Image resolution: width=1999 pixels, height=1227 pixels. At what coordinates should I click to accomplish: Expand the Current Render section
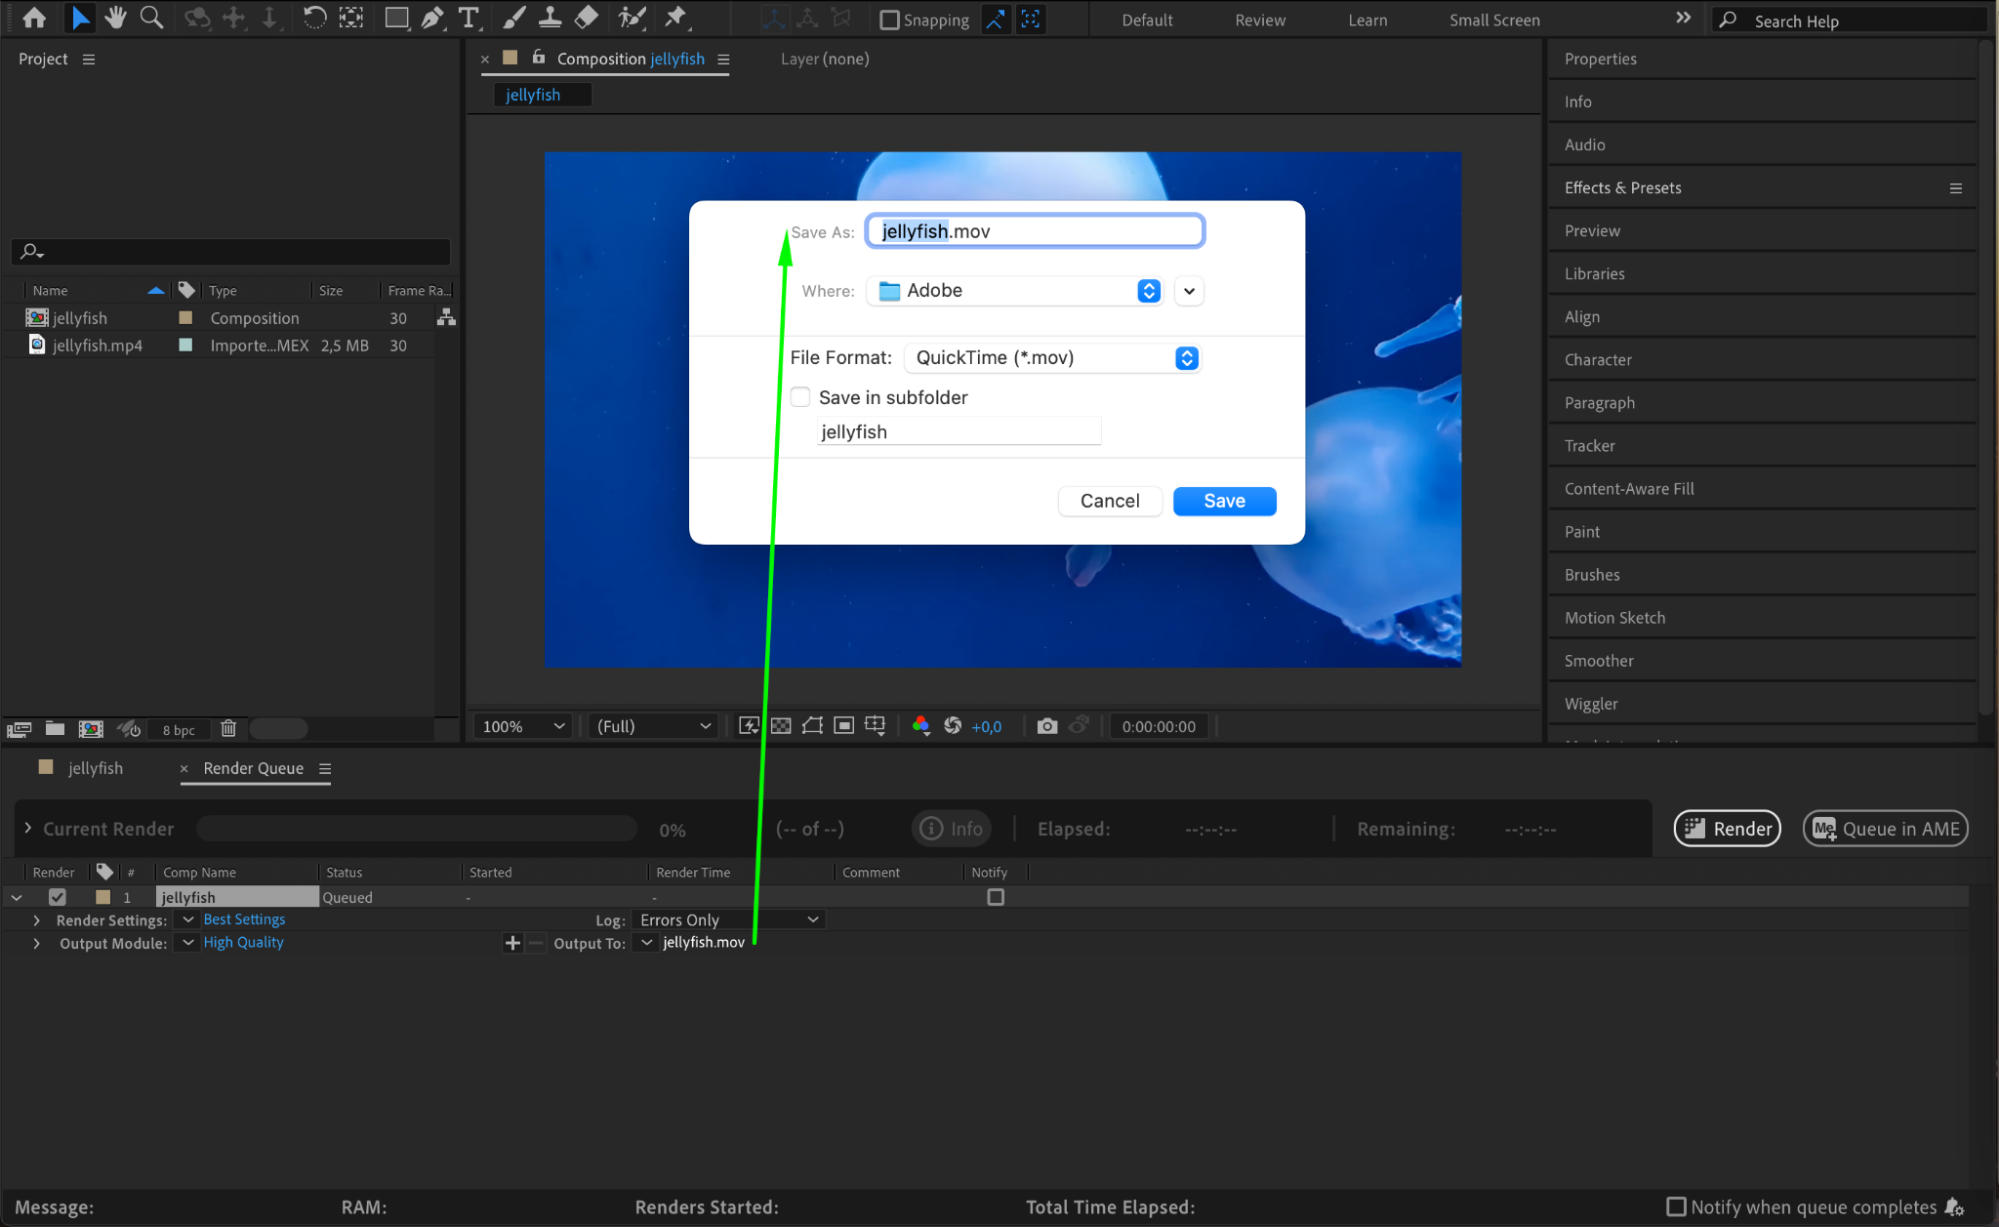point(28,828)
